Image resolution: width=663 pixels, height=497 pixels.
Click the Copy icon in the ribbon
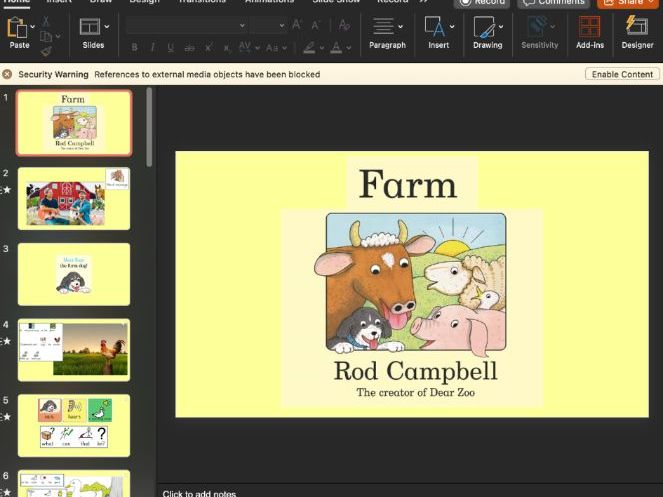coord(45,36)
